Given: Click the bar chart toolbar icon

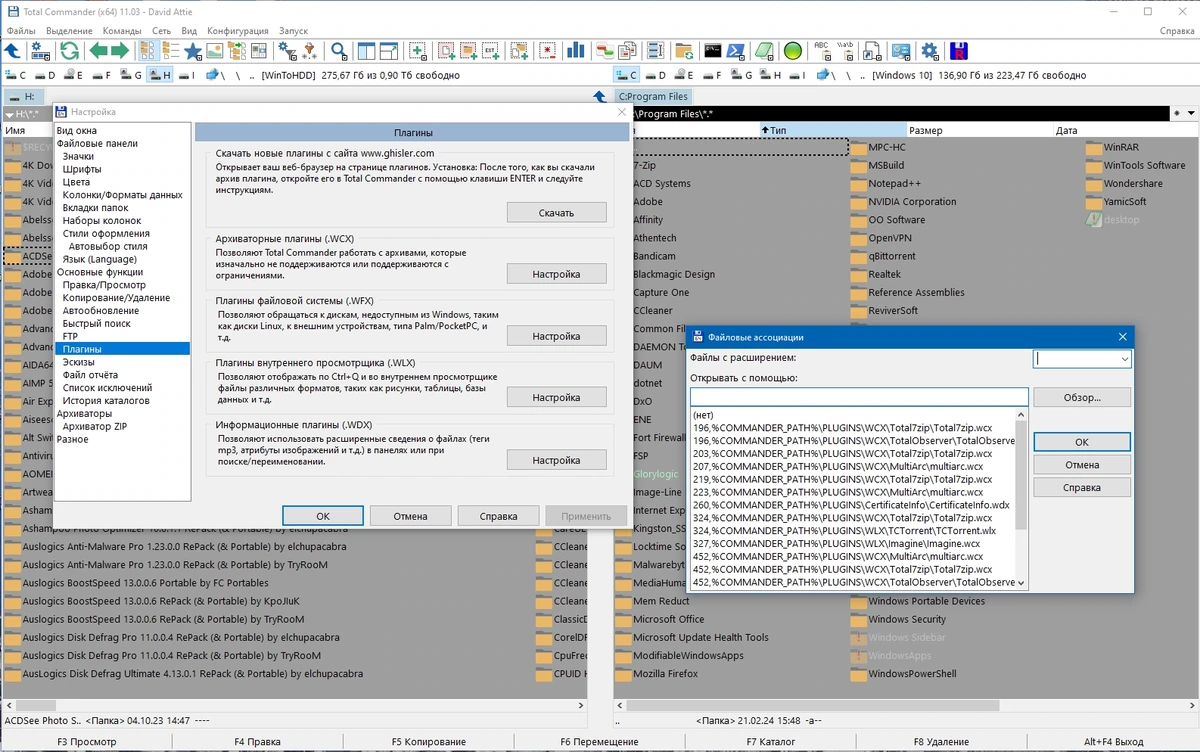Looking at the screenshot, I should point(576,51).
